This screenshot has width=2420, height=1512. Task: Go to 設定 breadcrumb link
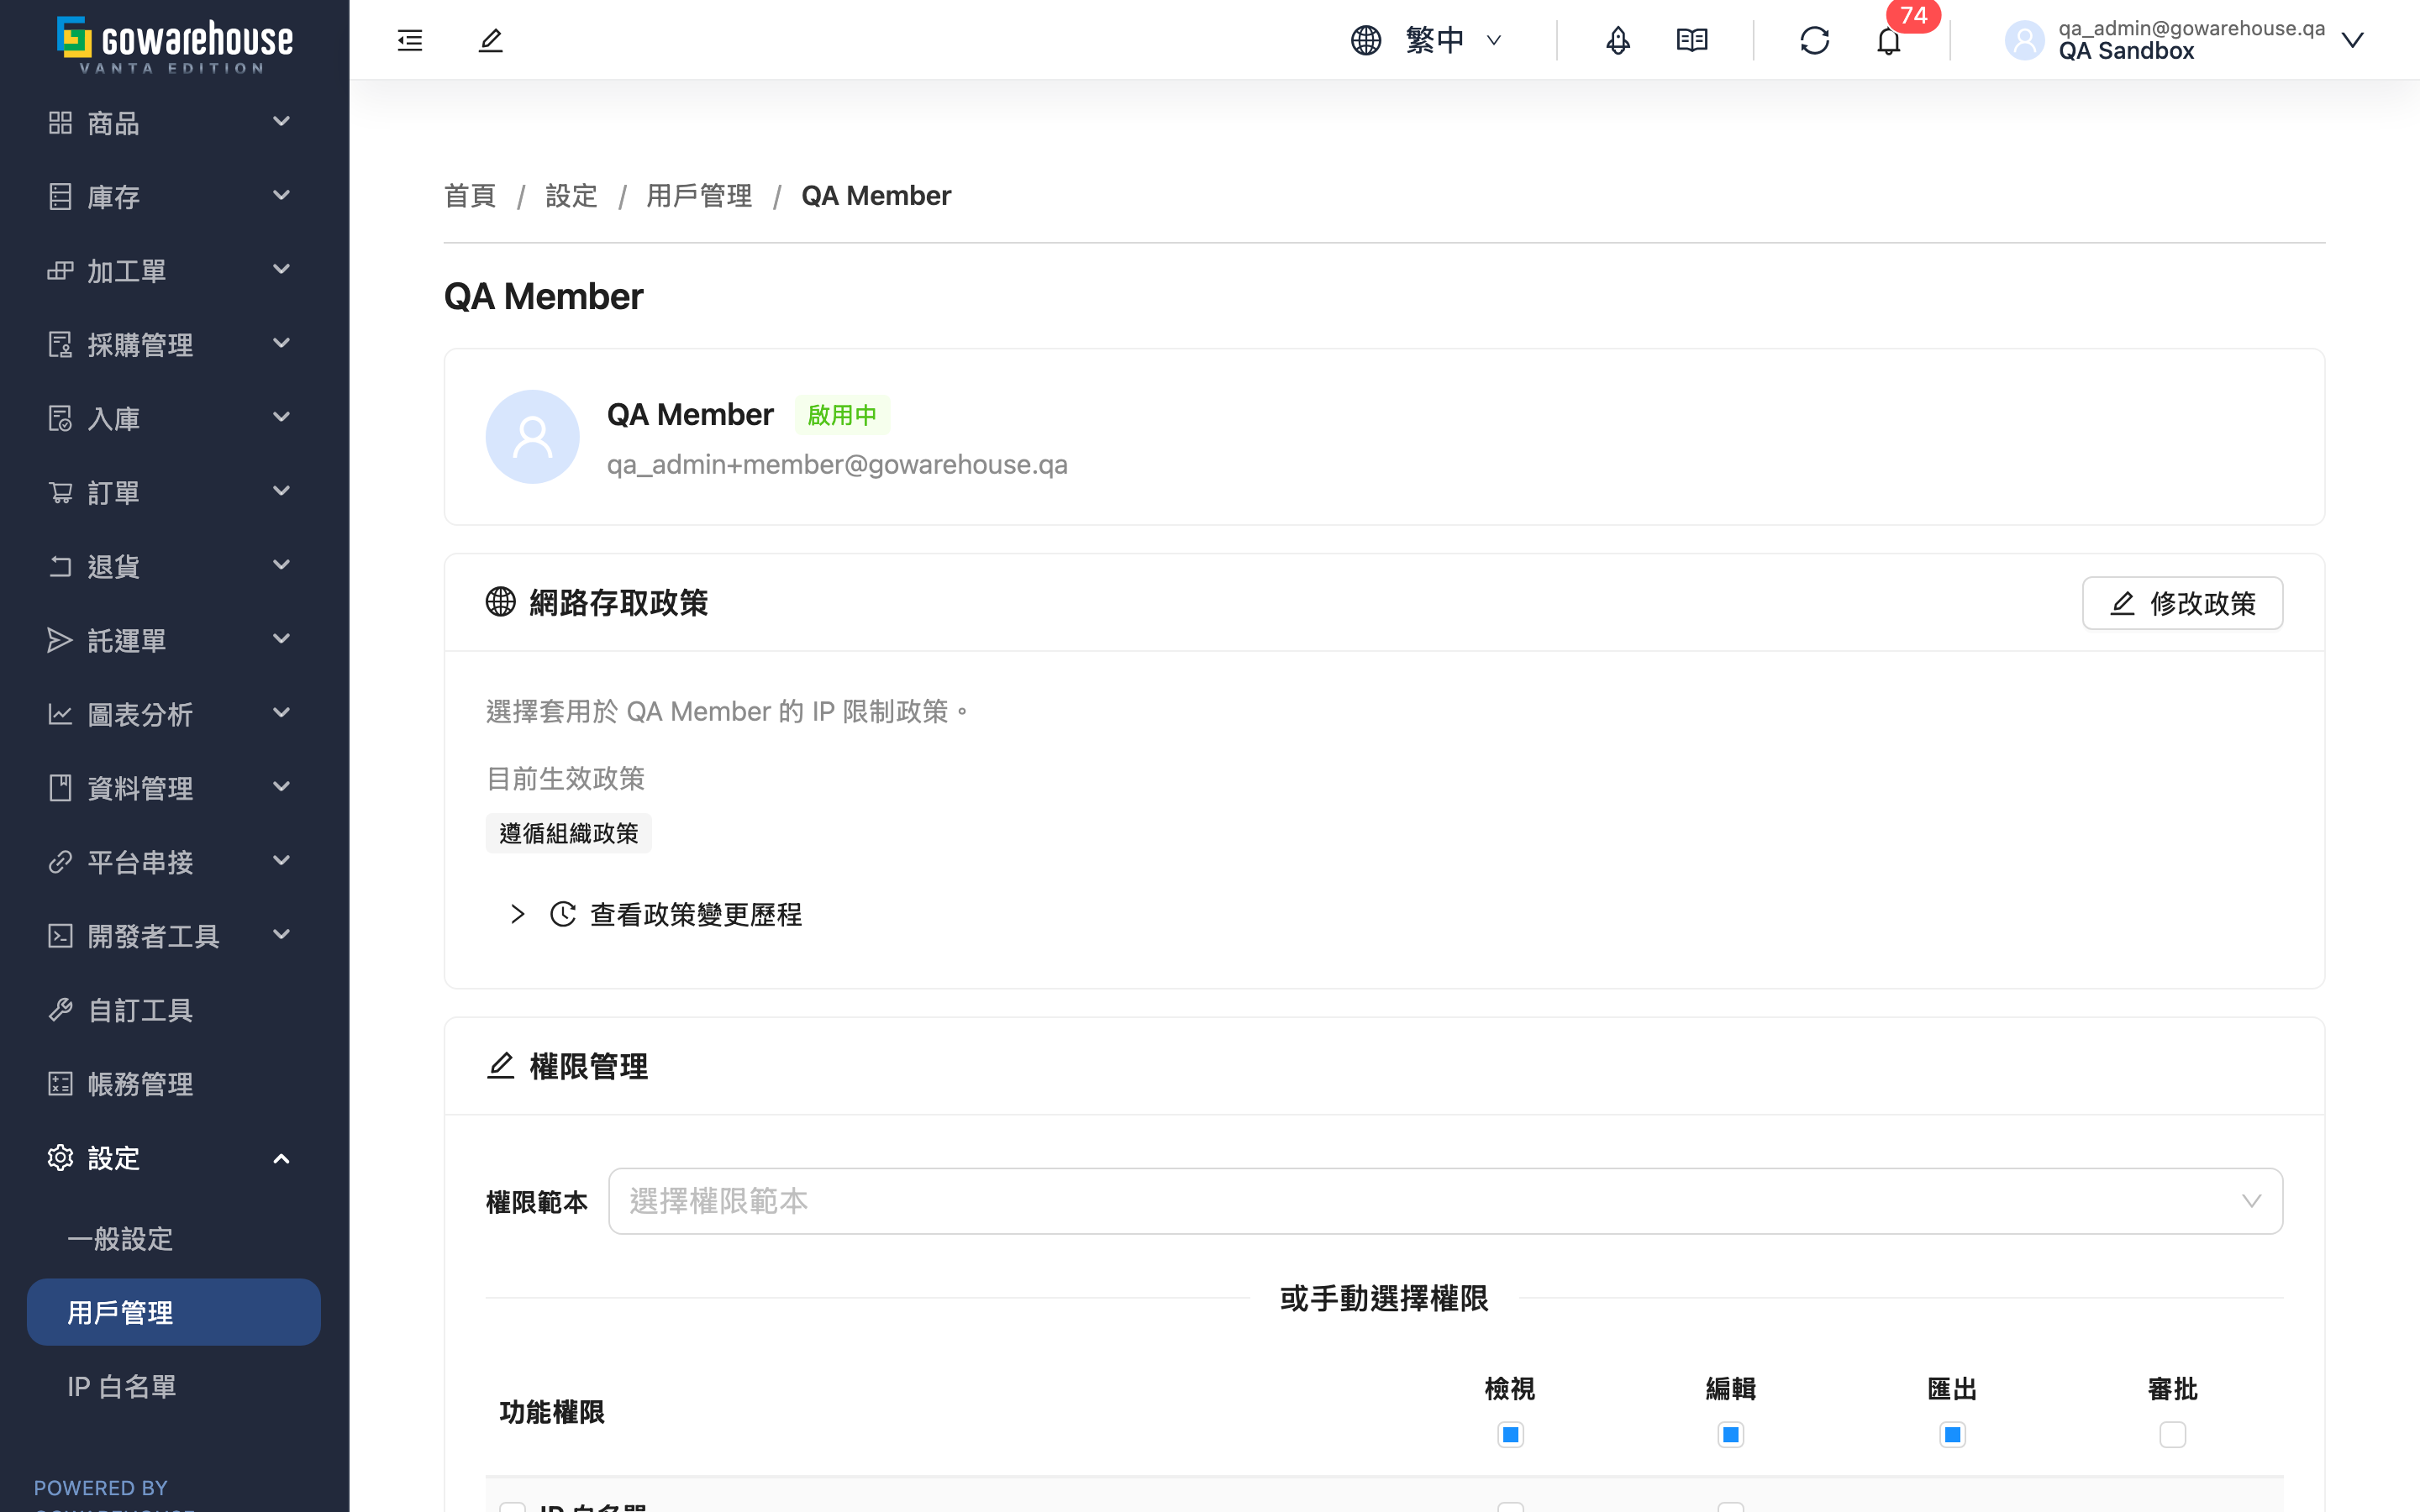coord(571,196)
